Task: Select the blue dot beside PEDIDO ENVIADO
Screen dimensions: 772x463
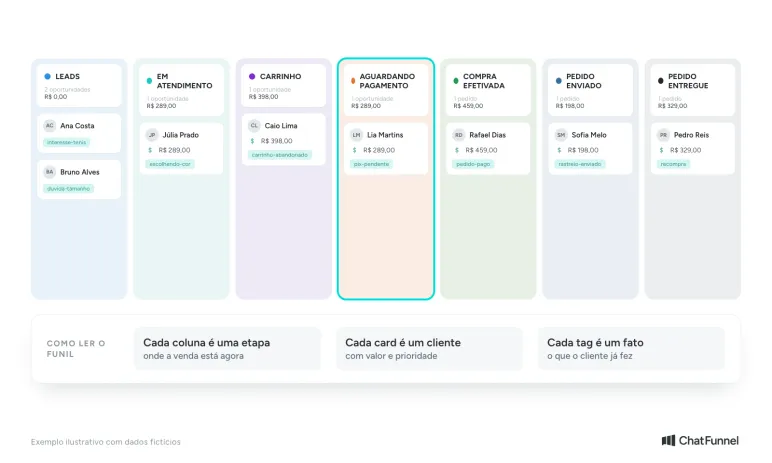Action: point(559,81)
